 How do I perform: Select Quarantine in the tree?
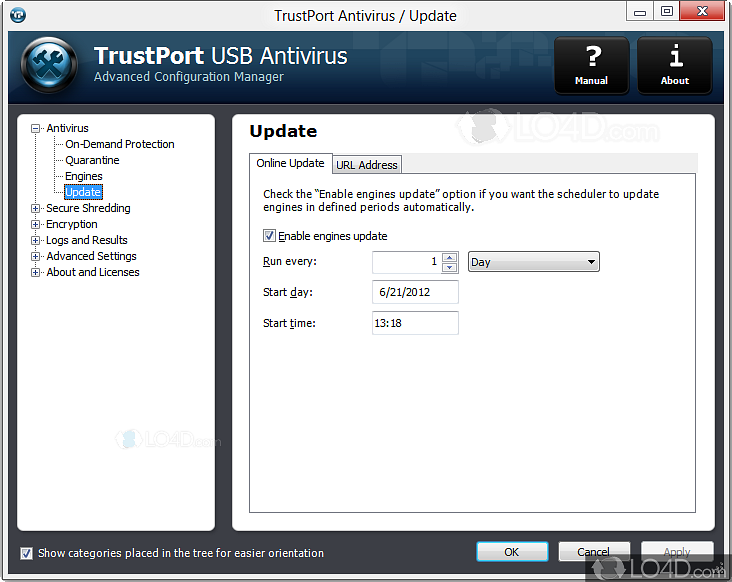coord(92,160)
